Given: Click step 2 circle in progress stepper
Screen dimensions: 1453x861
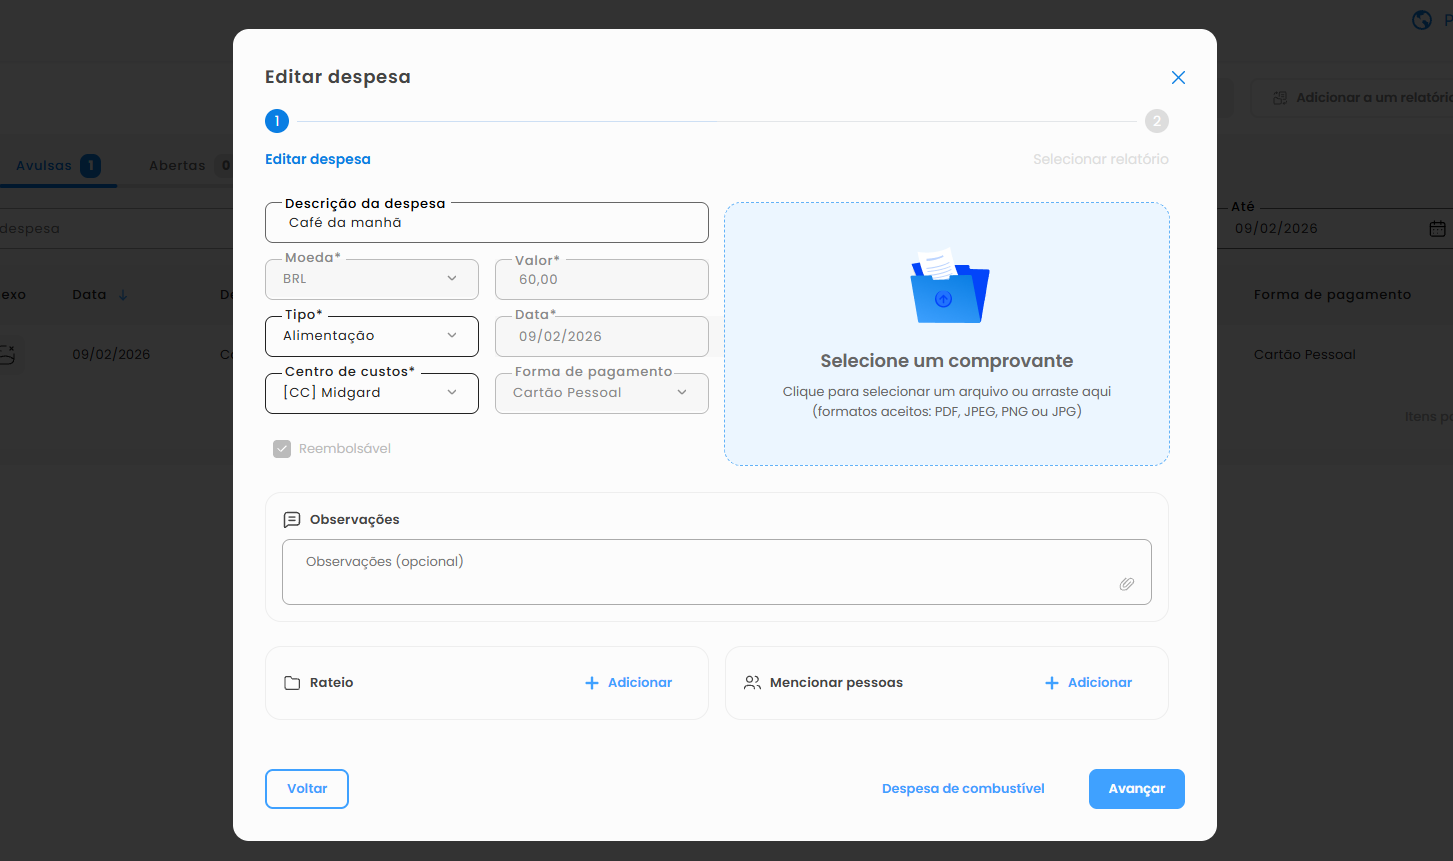Looking at the screenshot, I should coord(1156,121).
